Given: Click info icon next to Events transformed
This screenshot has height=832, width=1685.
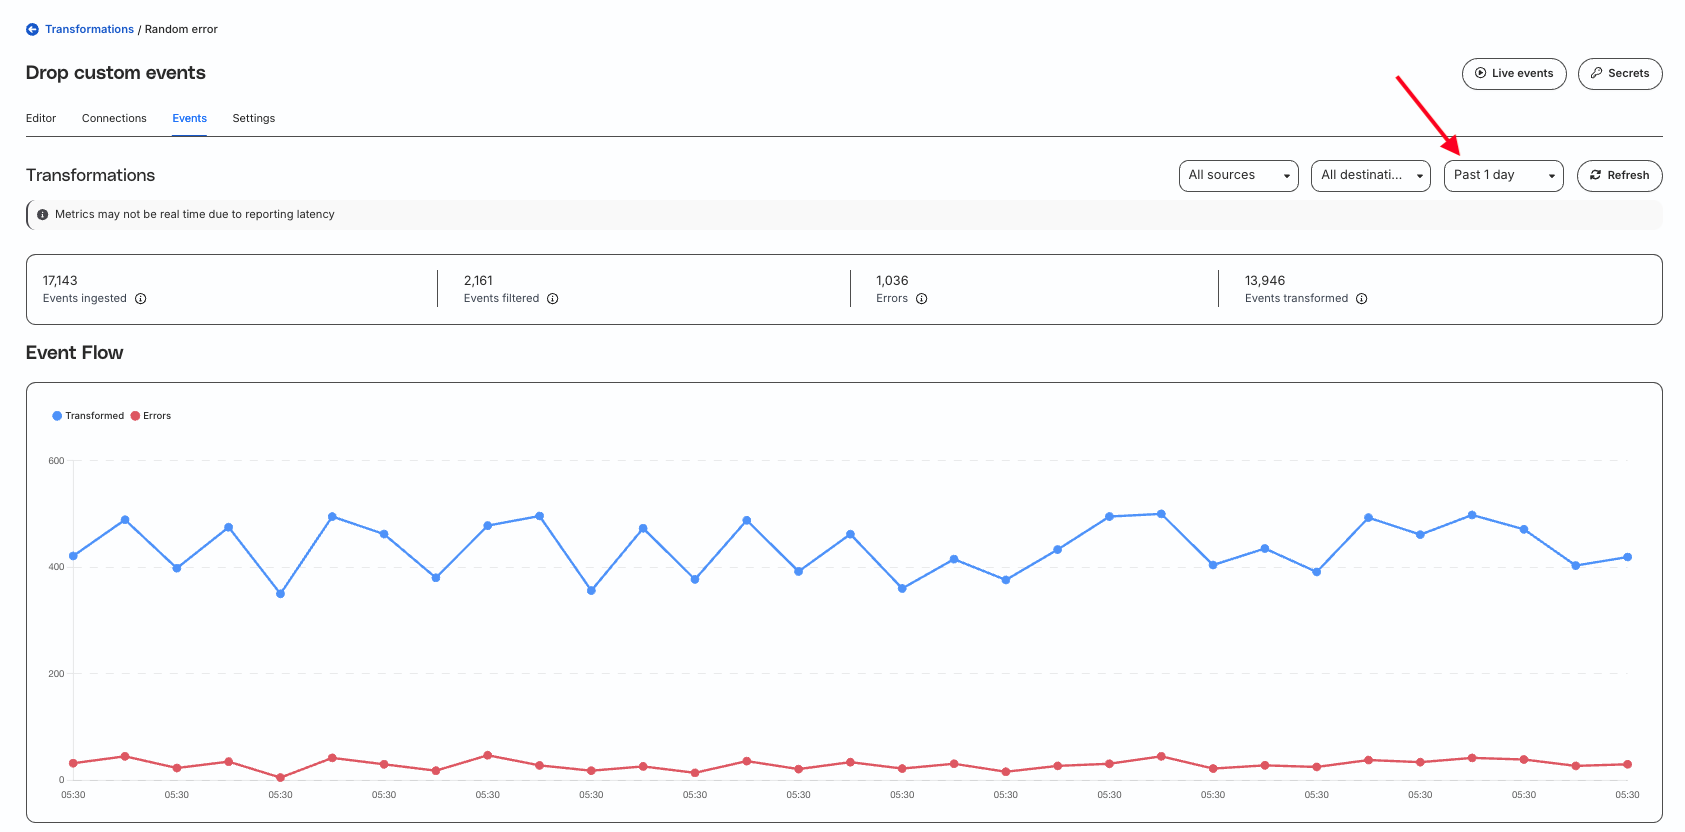Looking at the screenshot, I should [1362, 299].
